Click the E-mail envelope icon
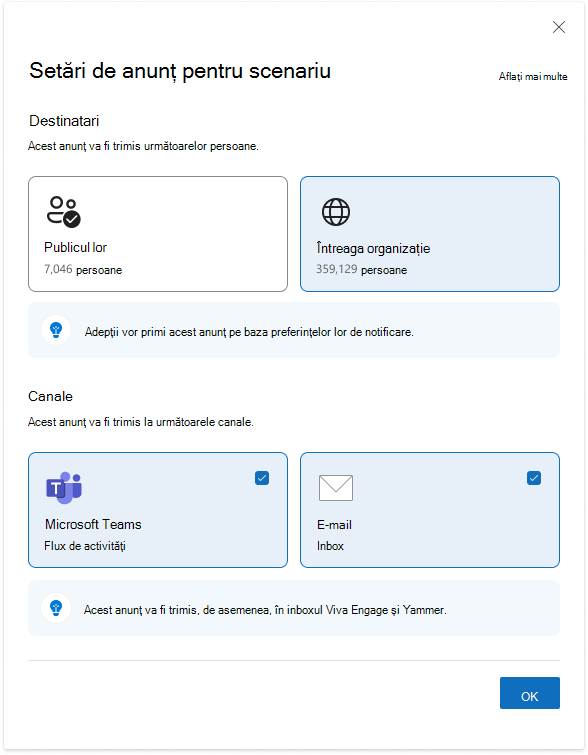588x755 pixels. click(x=336, y=488)
